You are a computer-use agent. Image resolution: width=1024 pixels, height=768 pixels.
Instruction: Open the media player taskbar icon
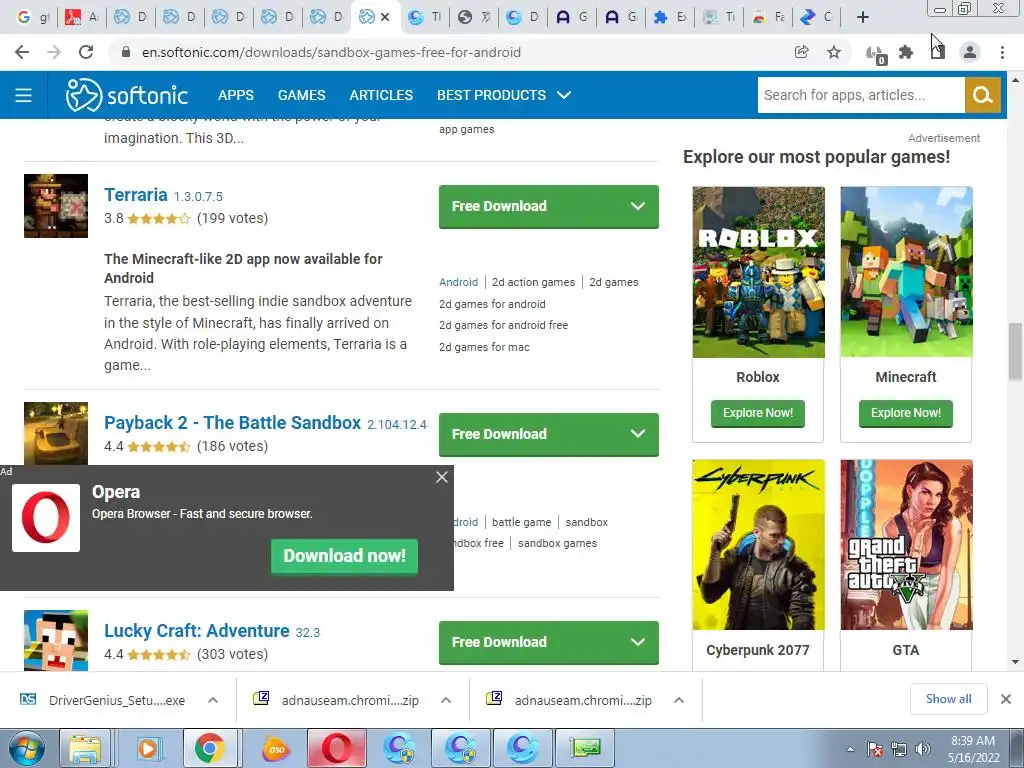pos(148,748)
